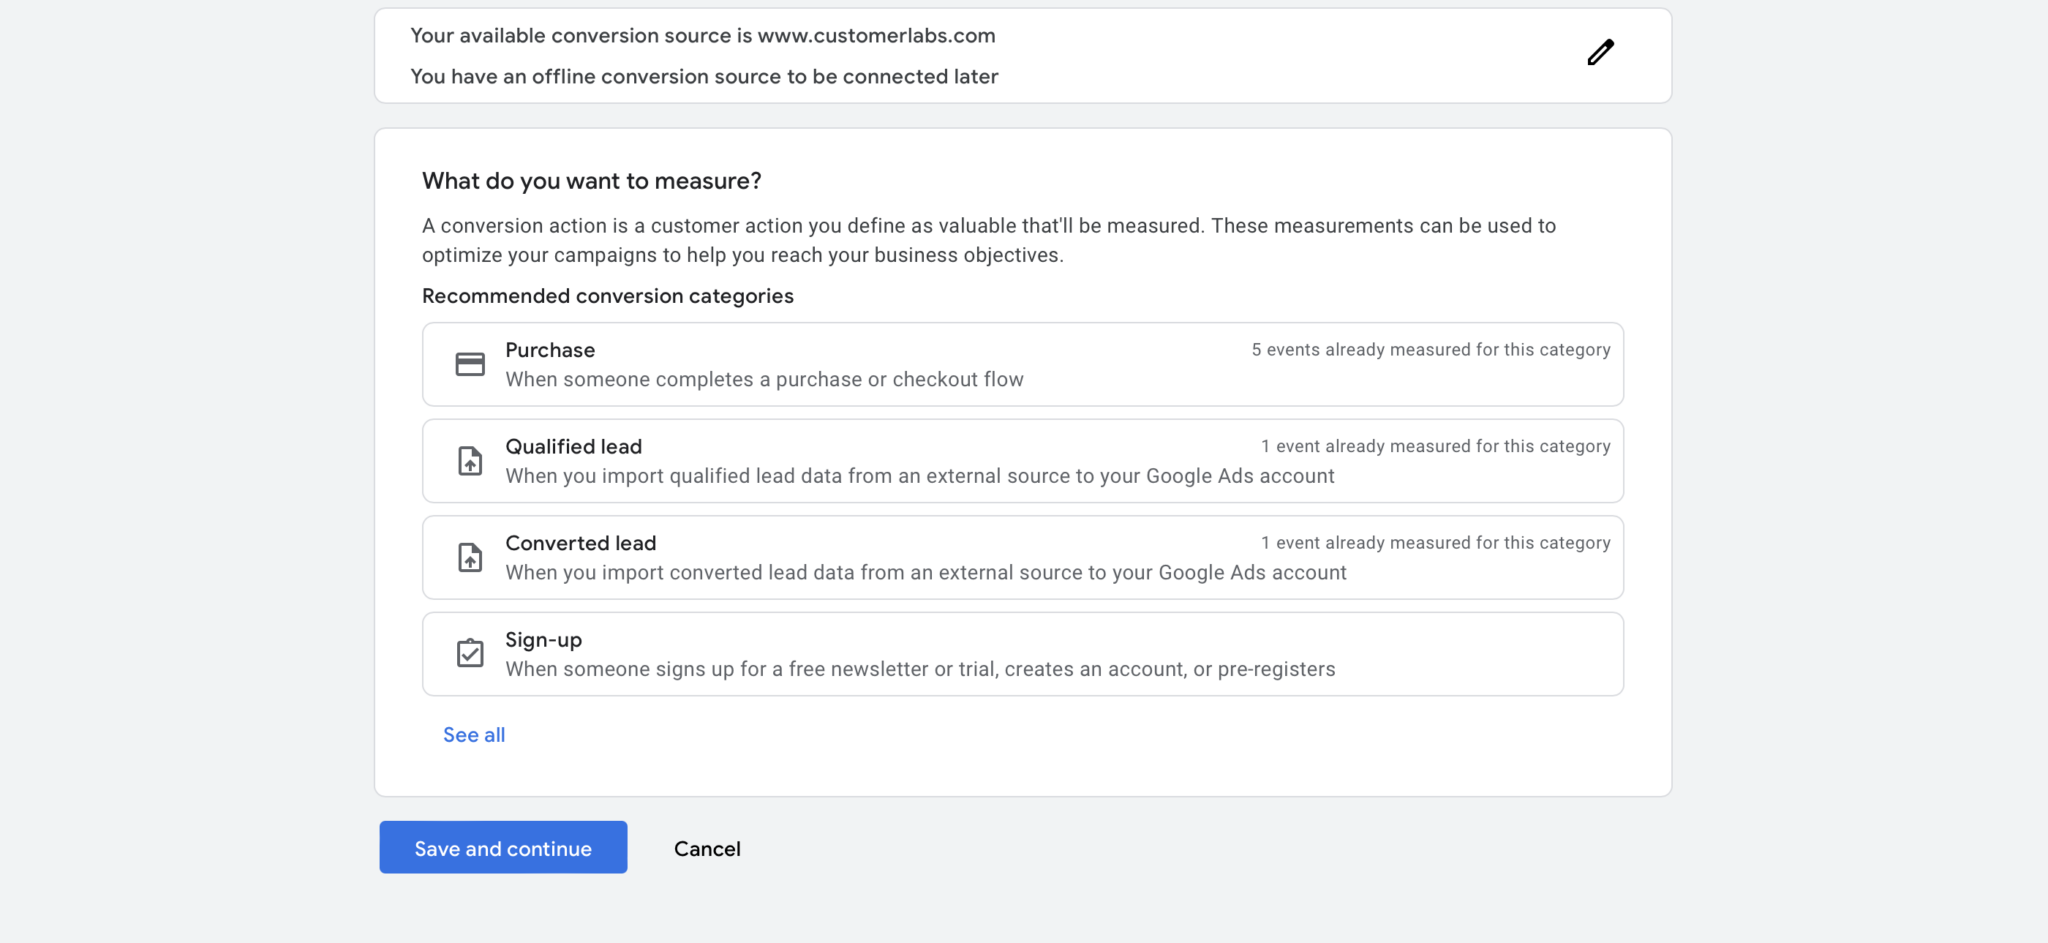Click the Sign-up description text
2048x943 pixels.
920,669
